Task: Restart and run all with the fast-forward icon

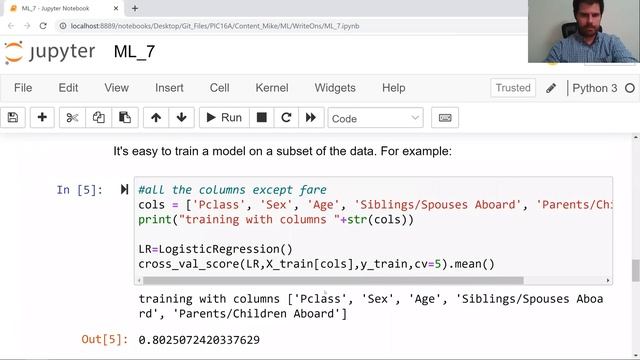Action: [311, 118]
